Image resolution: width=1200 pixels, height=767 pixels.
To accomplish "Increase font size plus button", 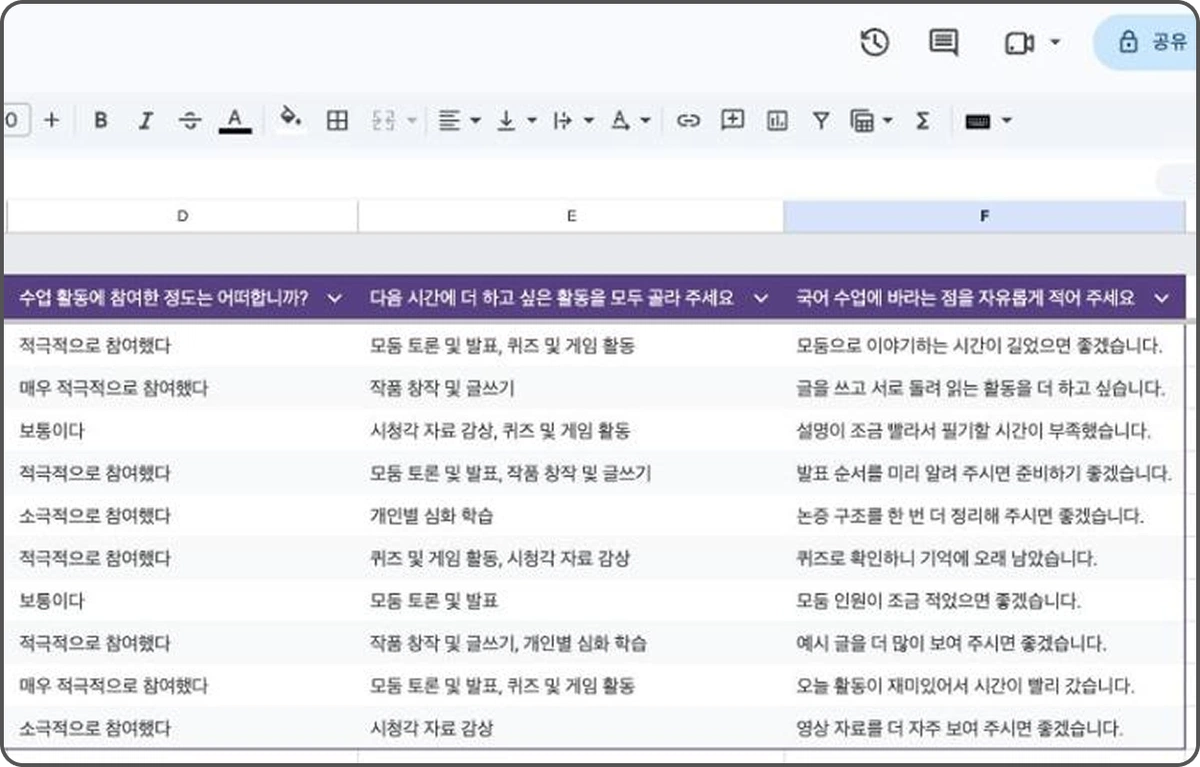I will point(52,120).
